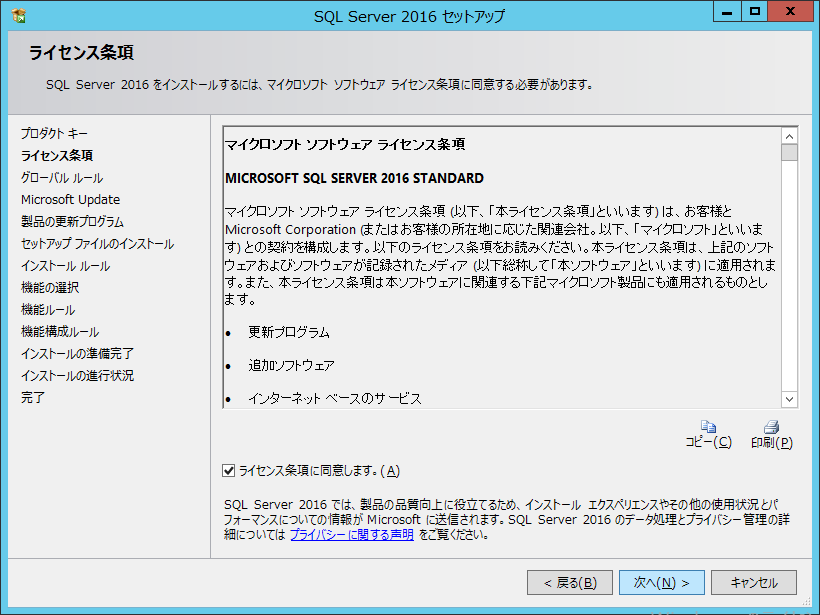
Task: Select the 製品の更新プログラム step
Action: point(72,222)
